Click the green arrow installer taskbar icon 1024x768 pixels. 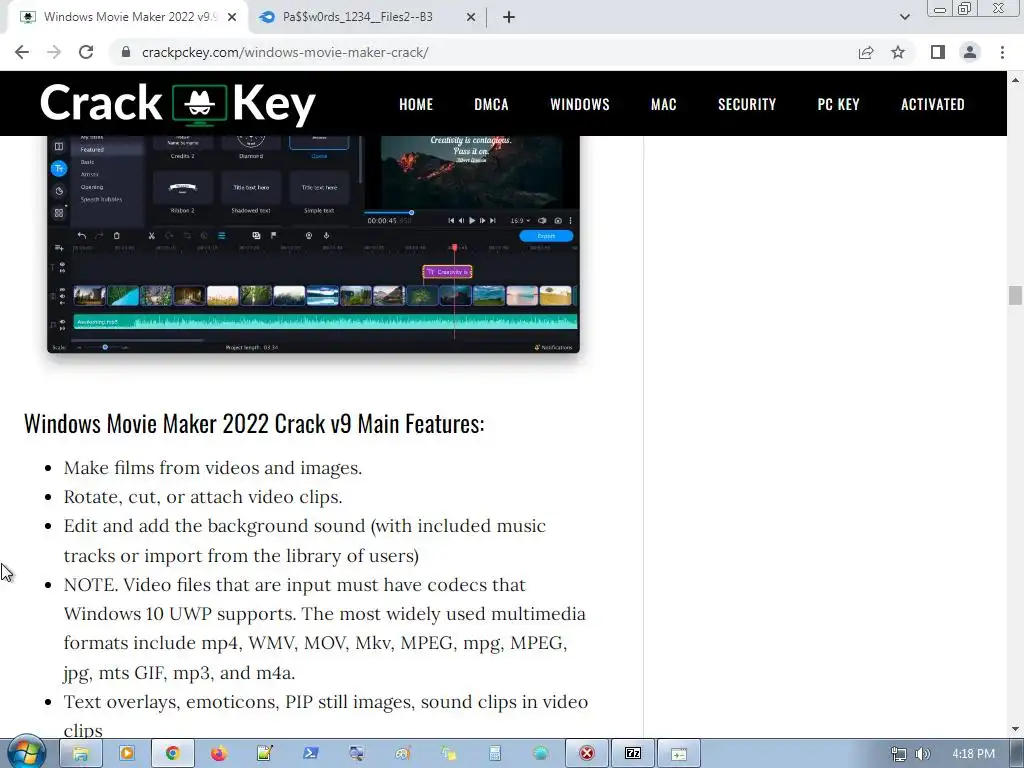(679, 754)
